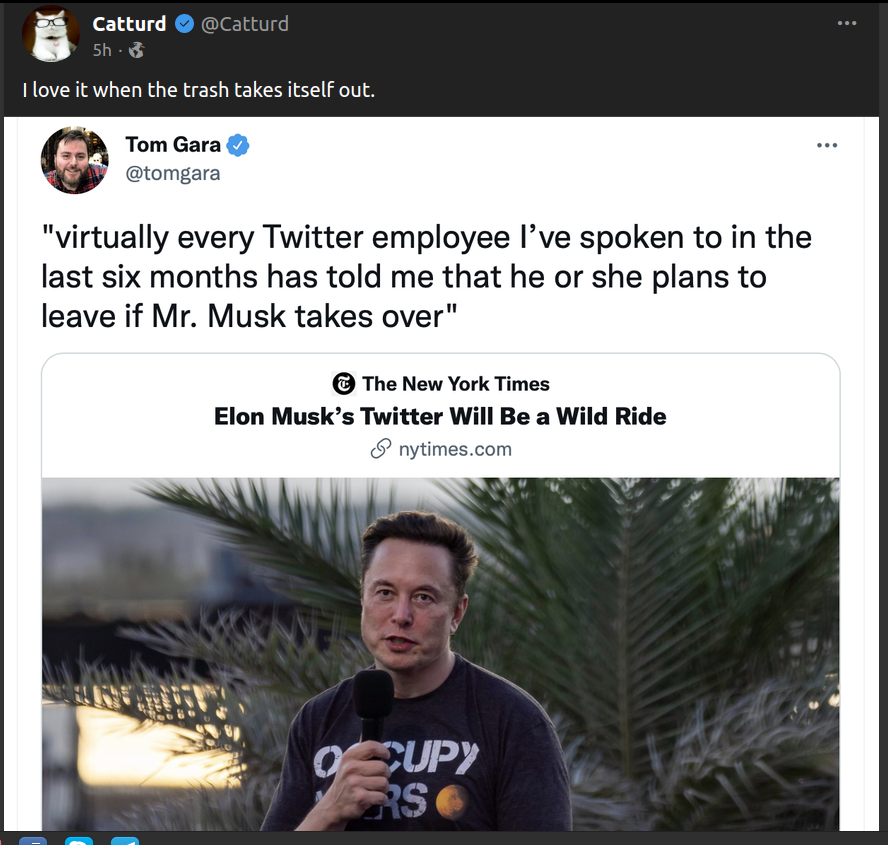Click Catturd's blue verified badge
The image size is (888, 845).
click(185, 24)
